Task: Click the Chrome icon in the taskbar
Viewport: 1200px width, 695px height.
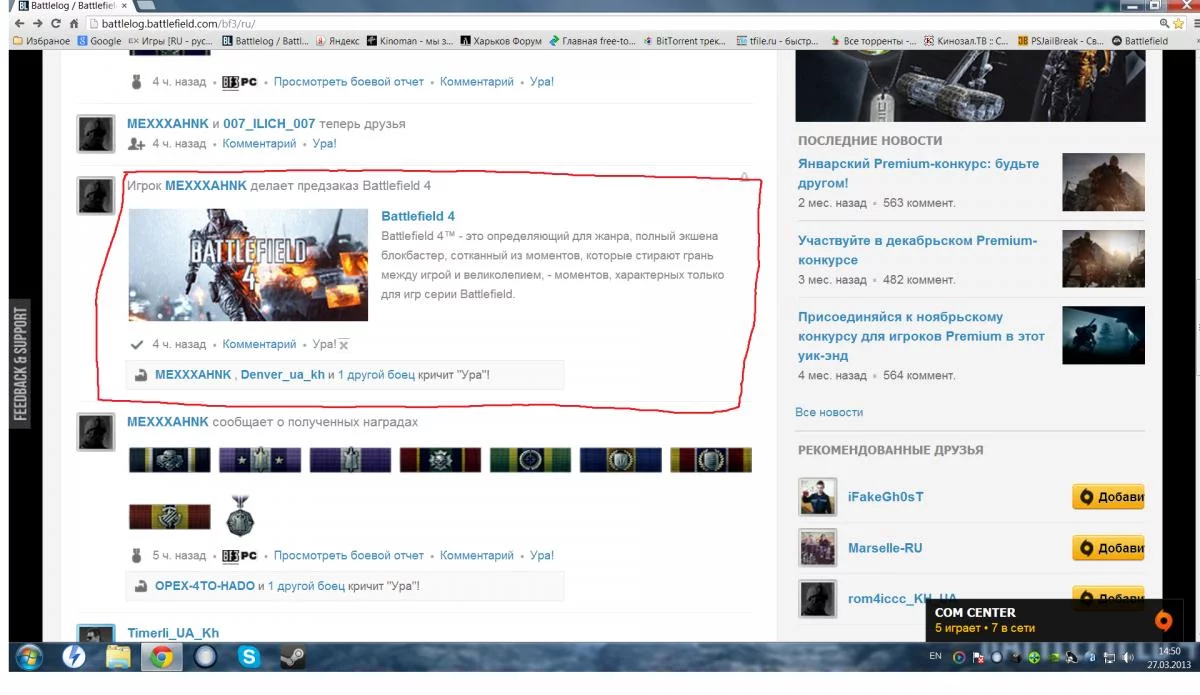Action: [160, 657]
